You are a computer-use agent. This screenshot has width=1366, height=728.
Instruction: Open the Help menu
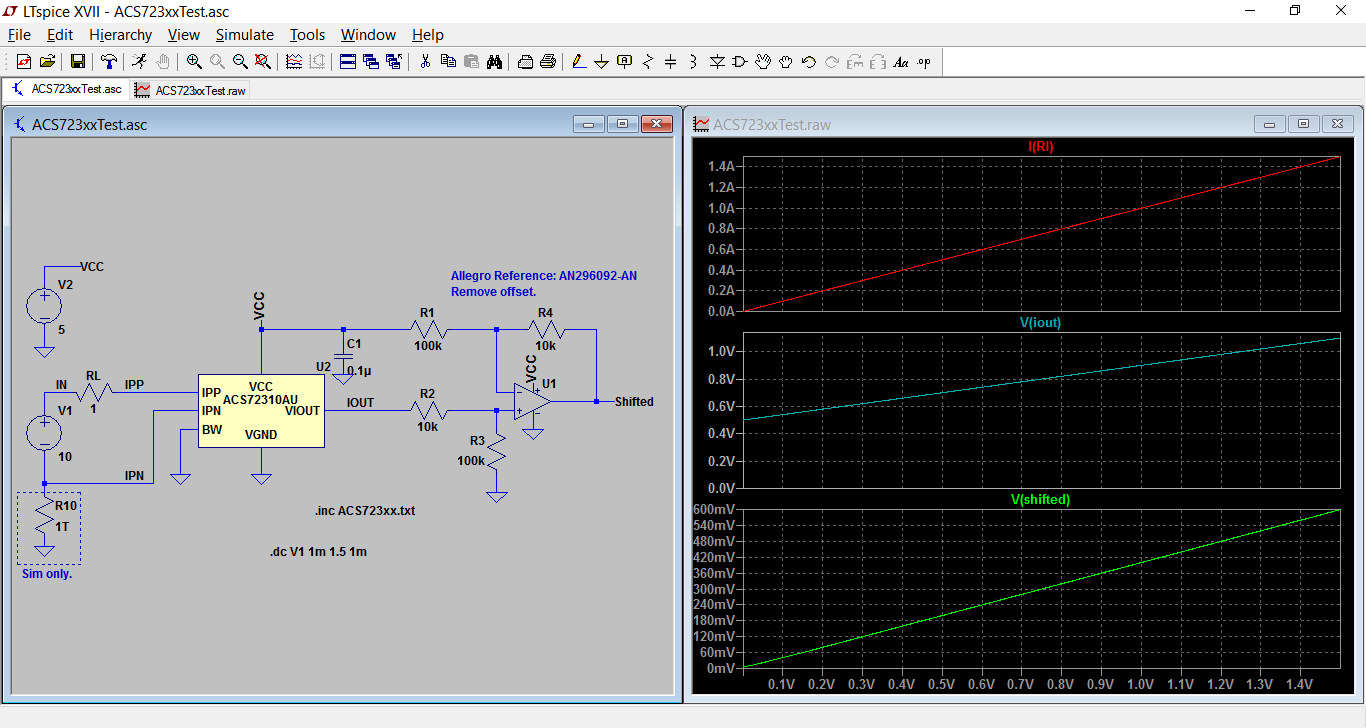pos(428,35)
